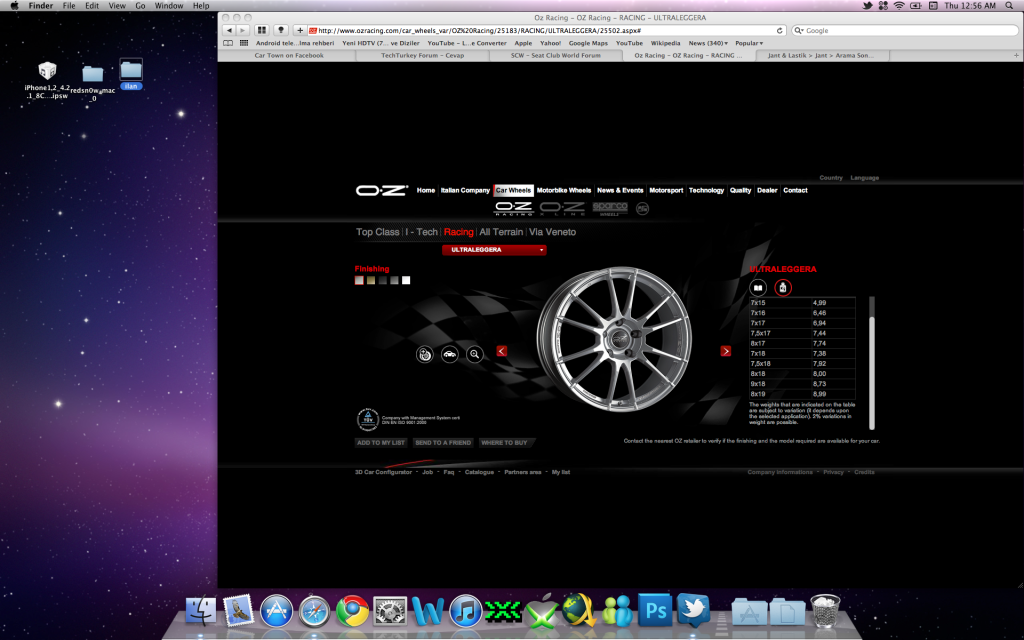Viewport: 1024px width, 640px height.
Task: Switch to the All Terrain category
Action: pyautogui.click(x=501, y=232)
